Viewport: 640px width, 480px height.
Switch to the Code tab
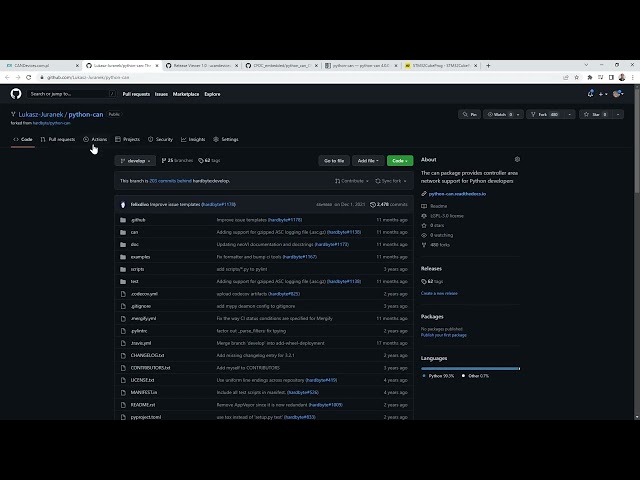tap(23, 140)
